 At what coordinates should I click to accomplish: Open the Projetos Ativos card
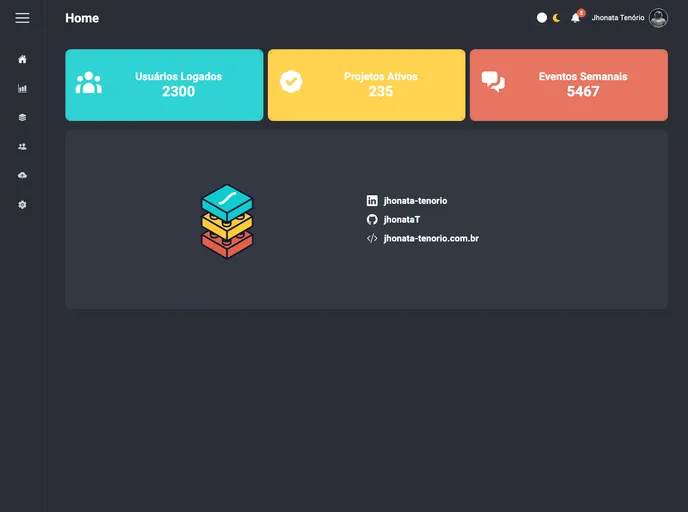coord(366,85)
